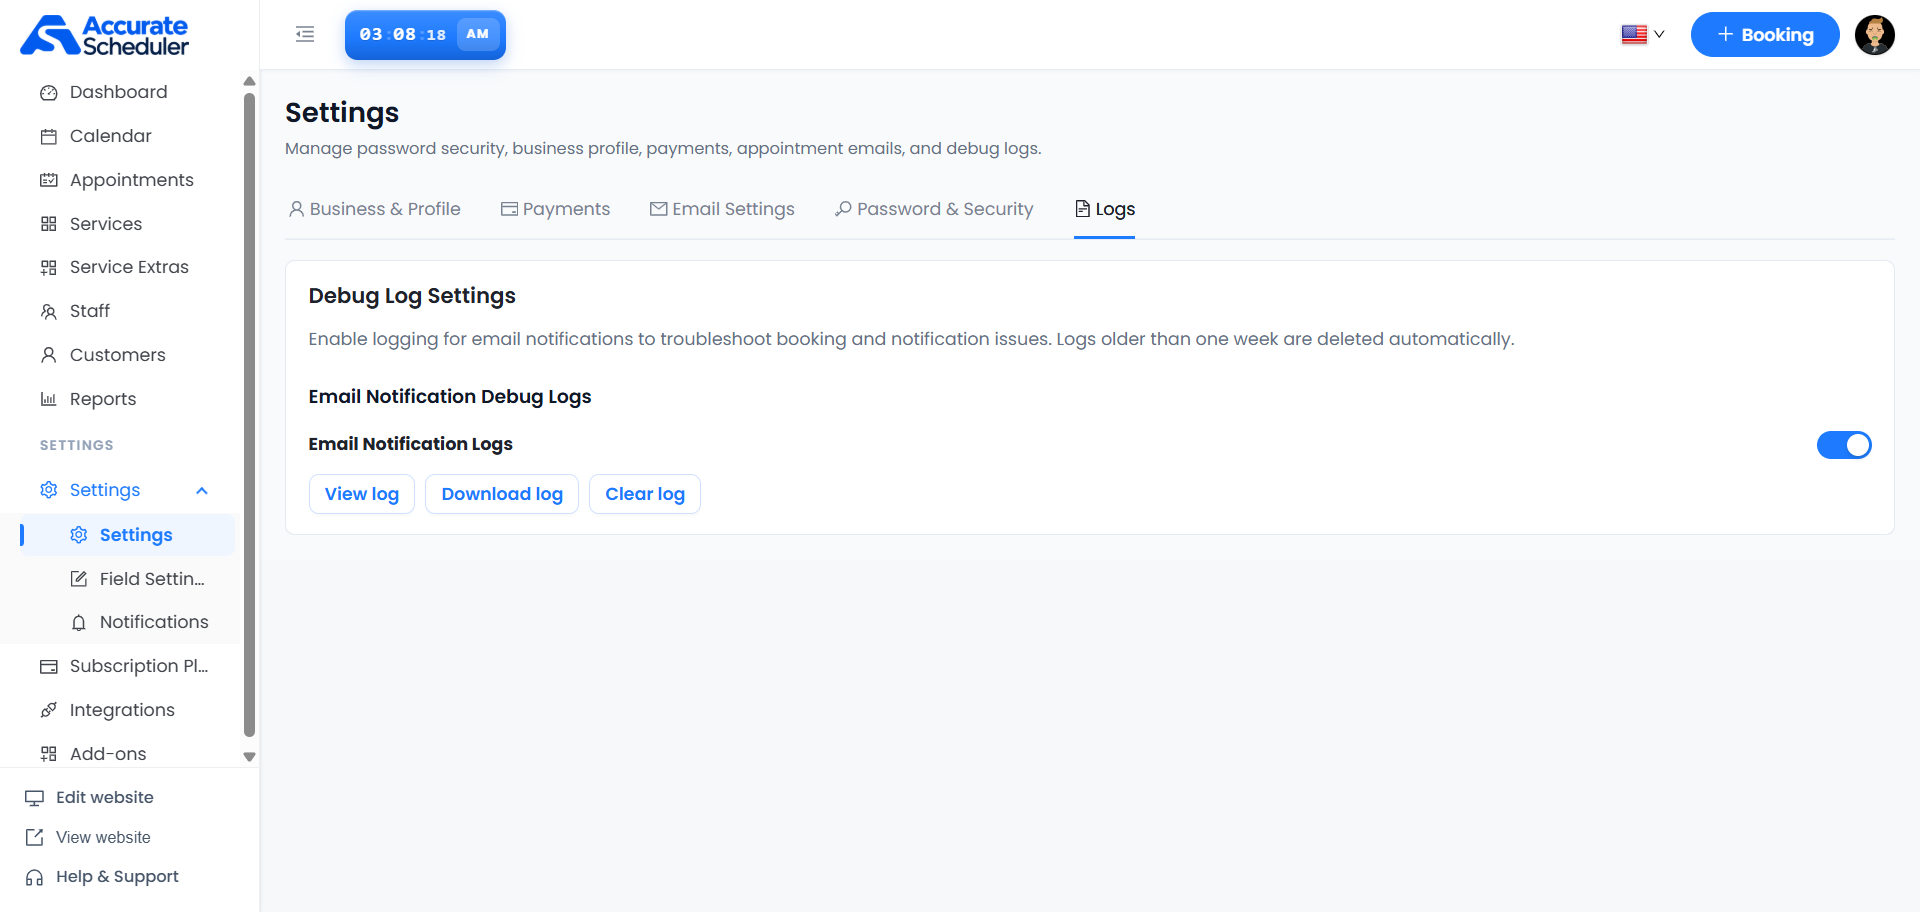This screenshot has height=912, width=1920.
Task: Click the Staff people icon
Action: coord(48,312)
